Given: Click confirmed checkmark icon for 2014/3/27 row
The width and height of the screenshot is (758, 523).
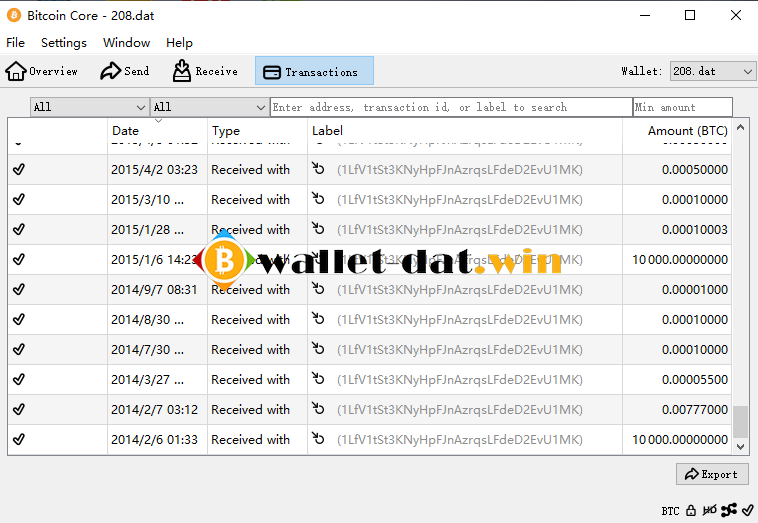Looking at the screenshot, I should coord(19,379).
